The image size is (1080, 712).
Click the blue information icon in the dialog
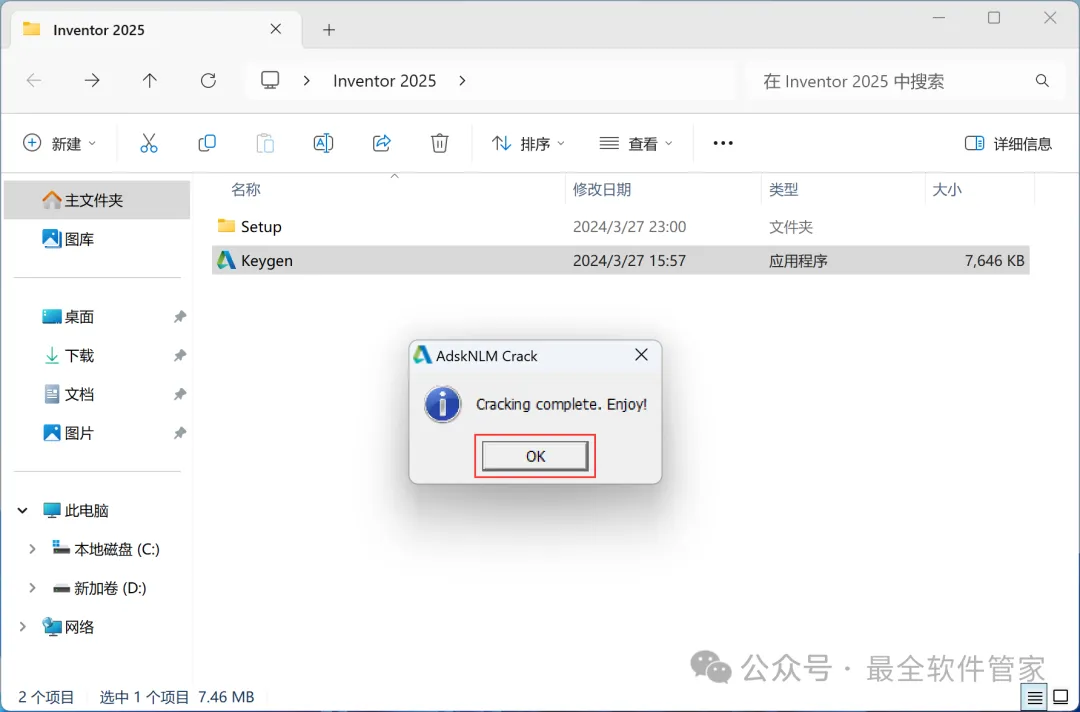(442, 404)
